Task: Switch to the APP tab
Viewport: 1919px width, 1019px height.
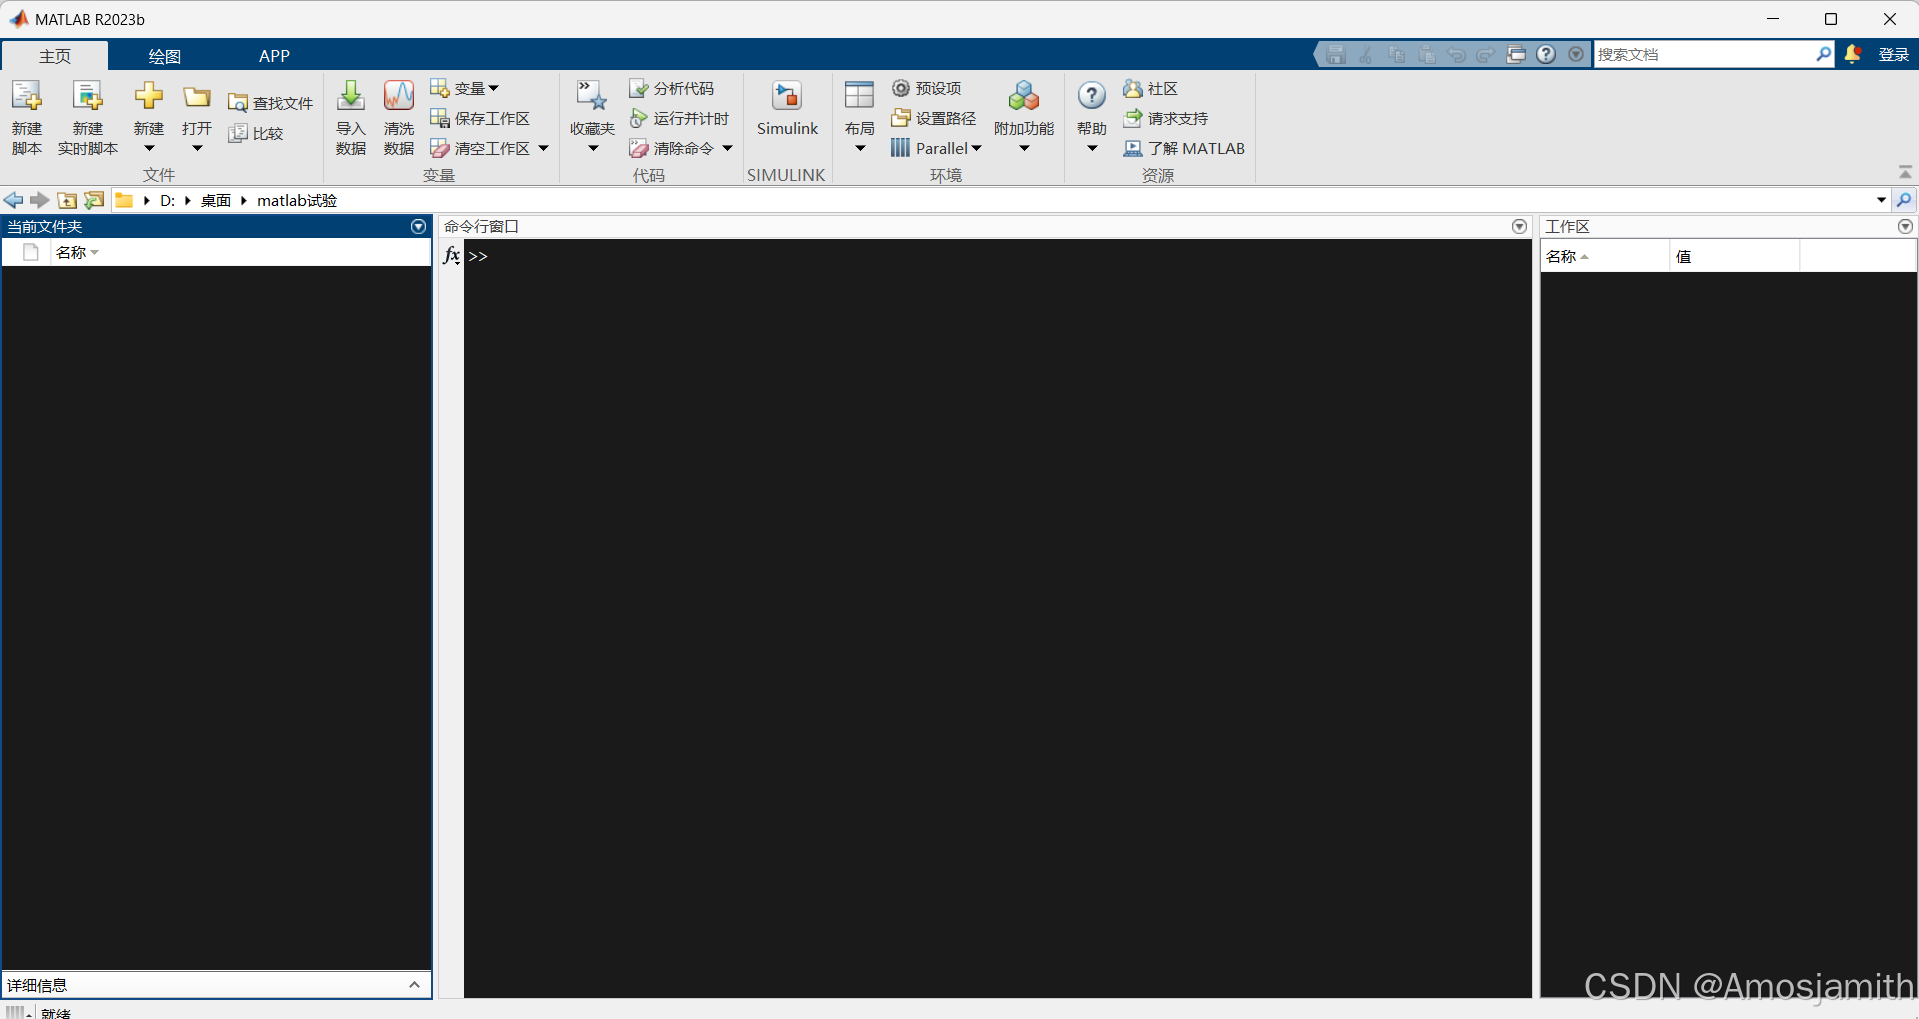Action: [x=274, y=56]
